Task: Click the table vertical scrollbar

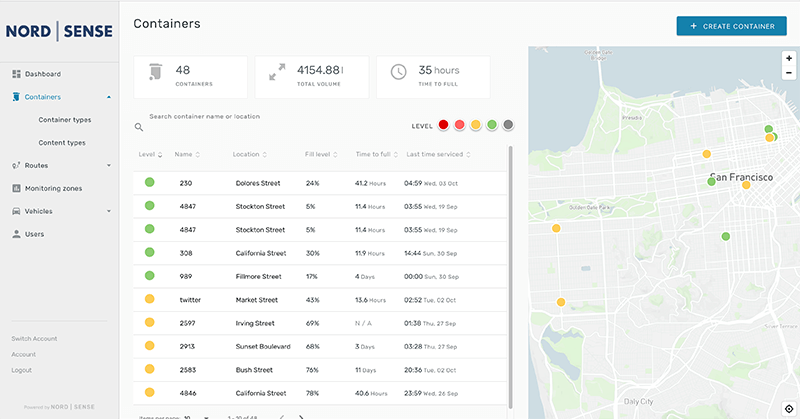Action: point(510,276)
